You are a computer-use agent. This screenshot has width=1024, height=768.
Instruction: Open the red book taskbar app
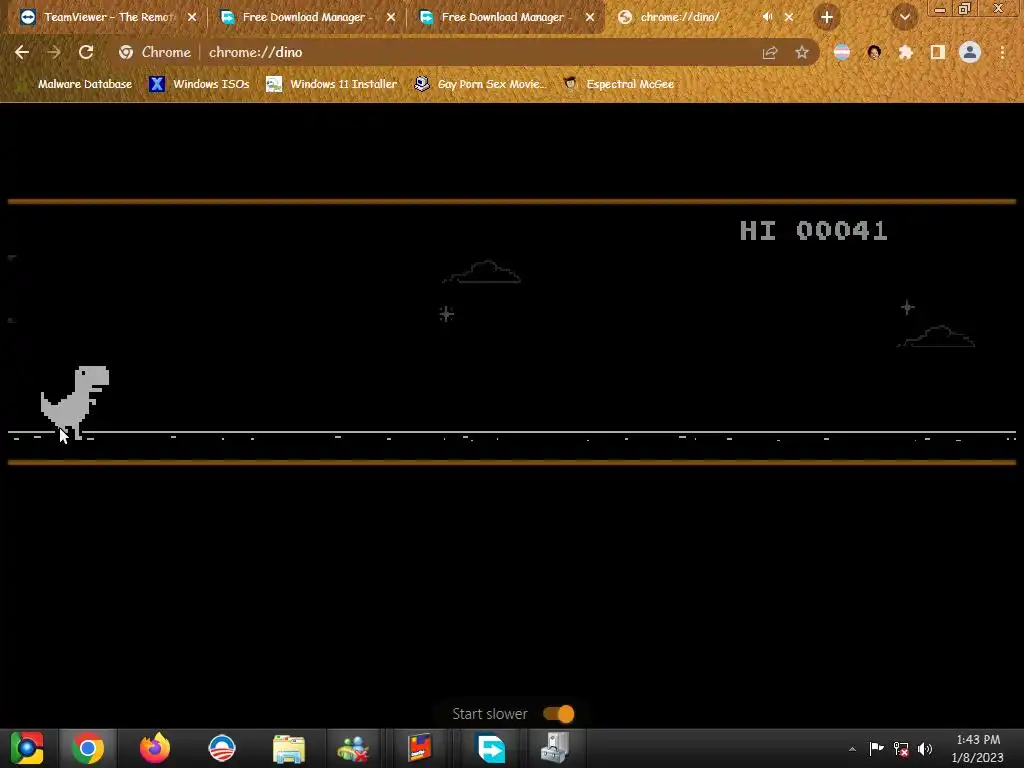[420, 748]
